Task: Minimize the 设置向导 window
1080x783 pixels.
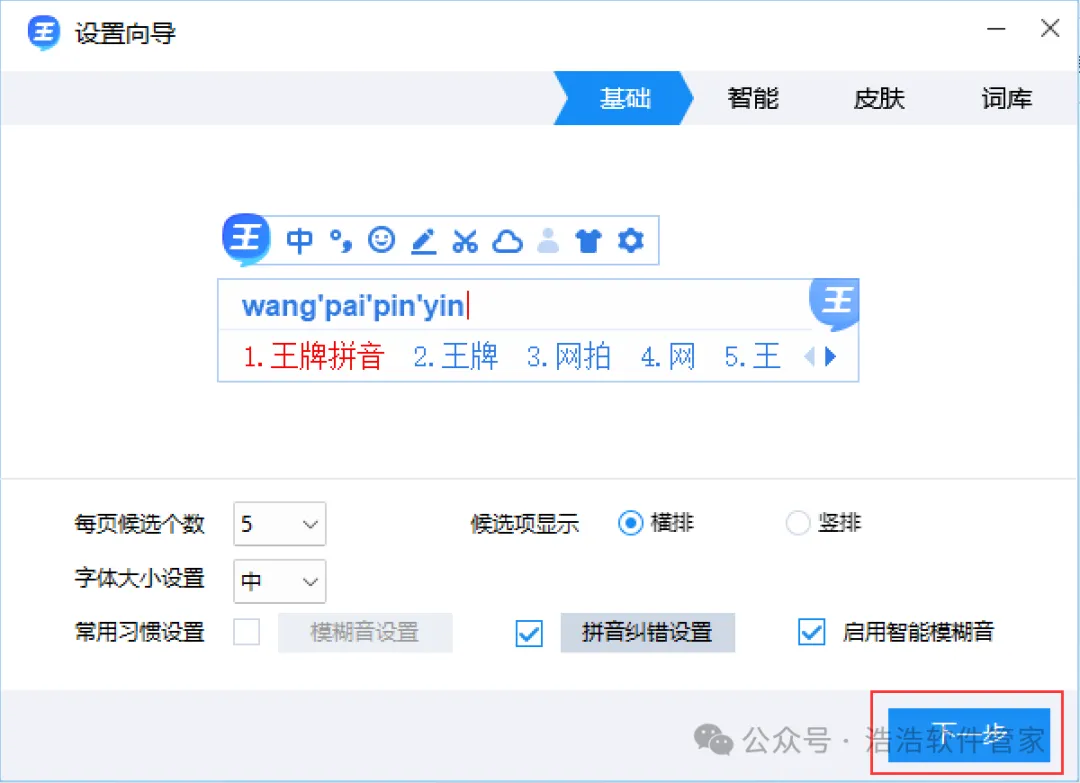Action: click(996, 29)
